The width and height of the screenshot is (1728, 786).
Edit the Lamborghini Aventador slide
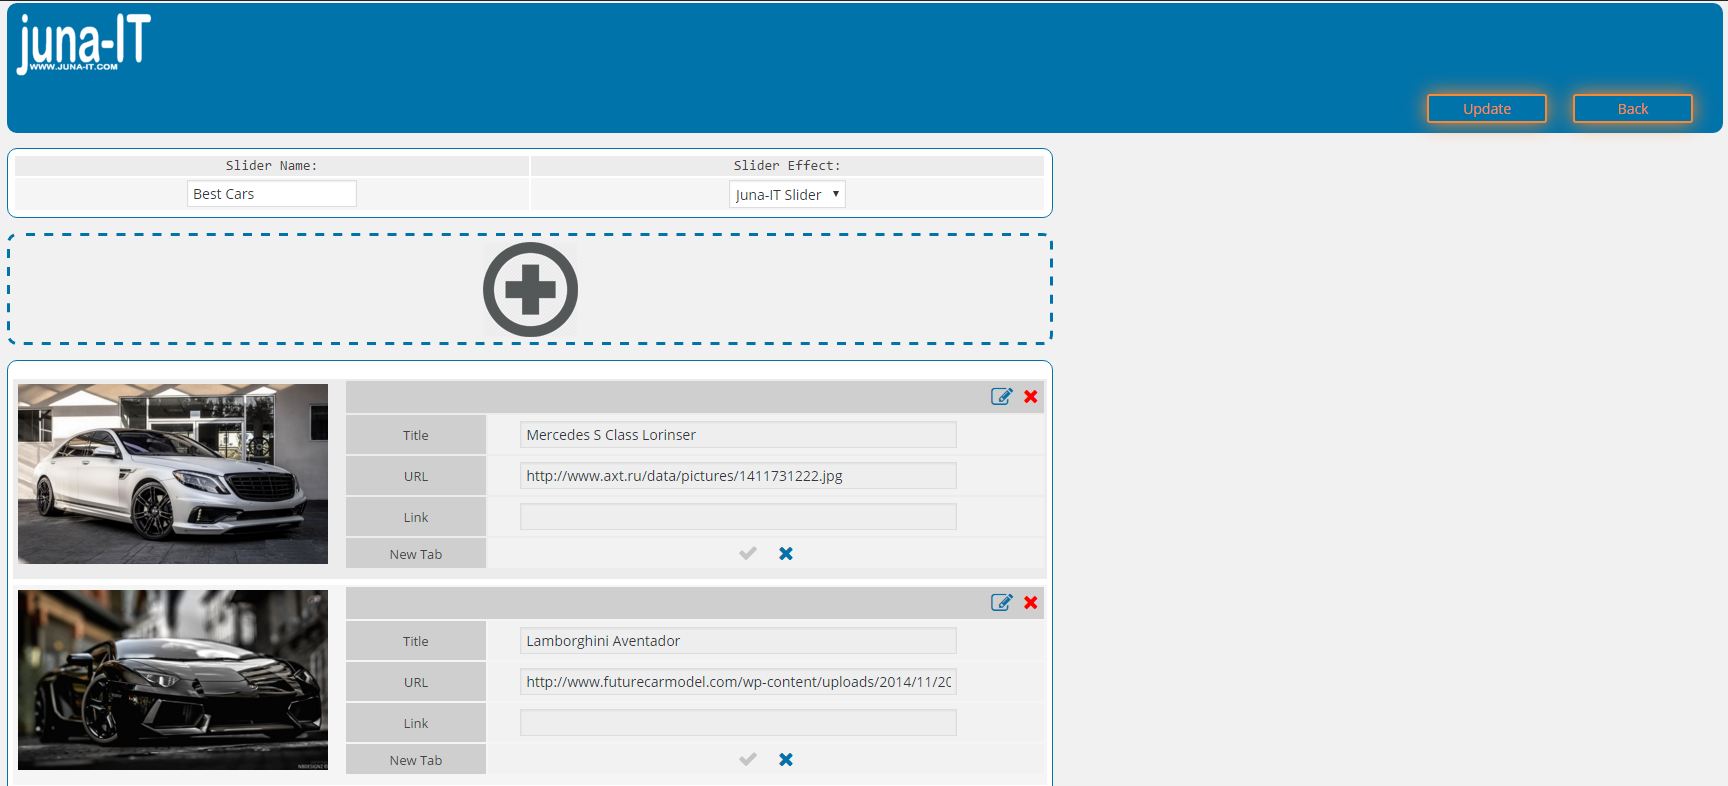tap(1001, 602)
